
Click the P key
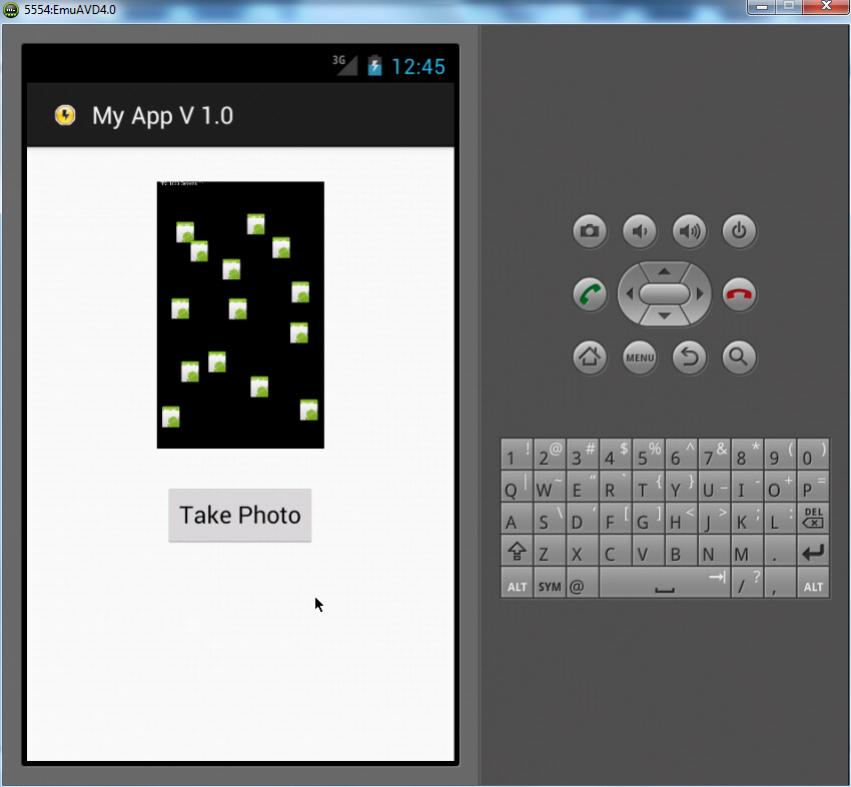click(x=813, y=486)
